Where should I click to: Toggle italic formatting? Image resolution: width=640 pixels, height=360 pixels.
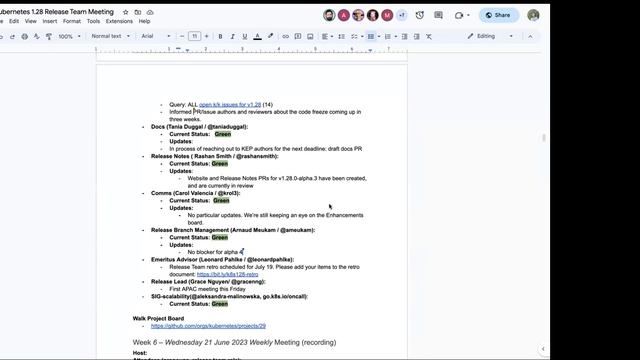tap(233, 36)
